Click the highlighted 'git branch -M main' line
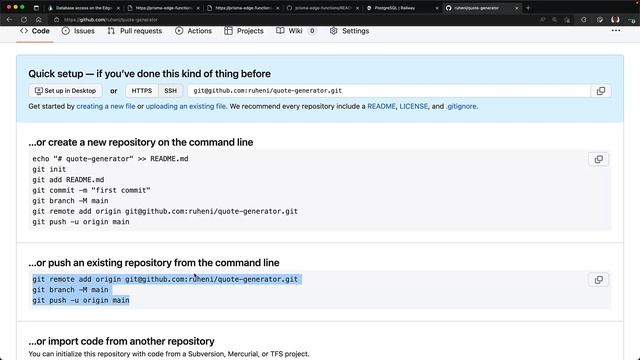Screen dimensions: 640x360 pyautogui.click(x=70, y=289)
